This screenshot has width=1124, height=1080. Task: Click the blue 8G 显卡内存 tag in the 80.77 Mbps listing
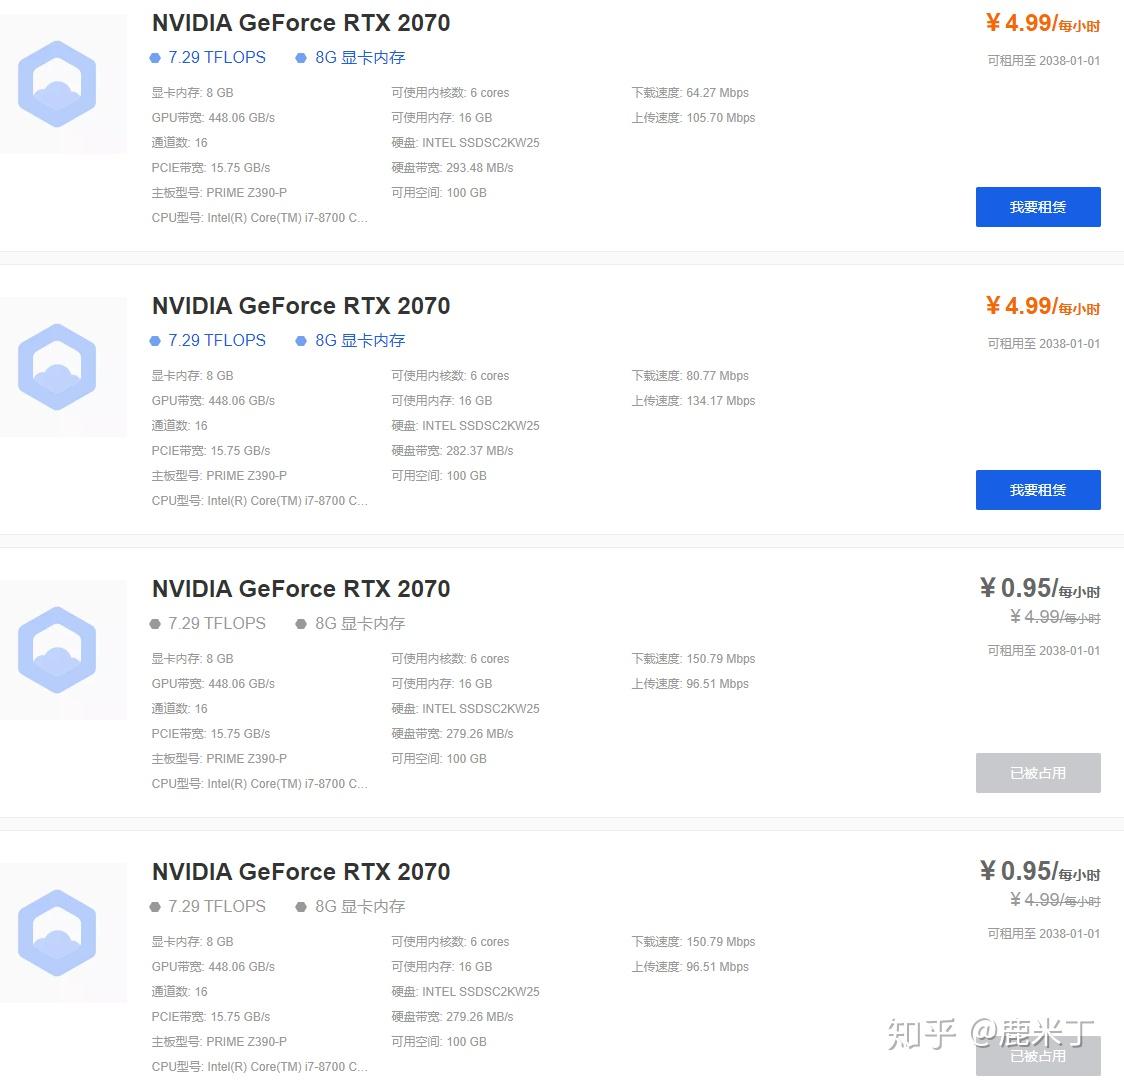351,340
